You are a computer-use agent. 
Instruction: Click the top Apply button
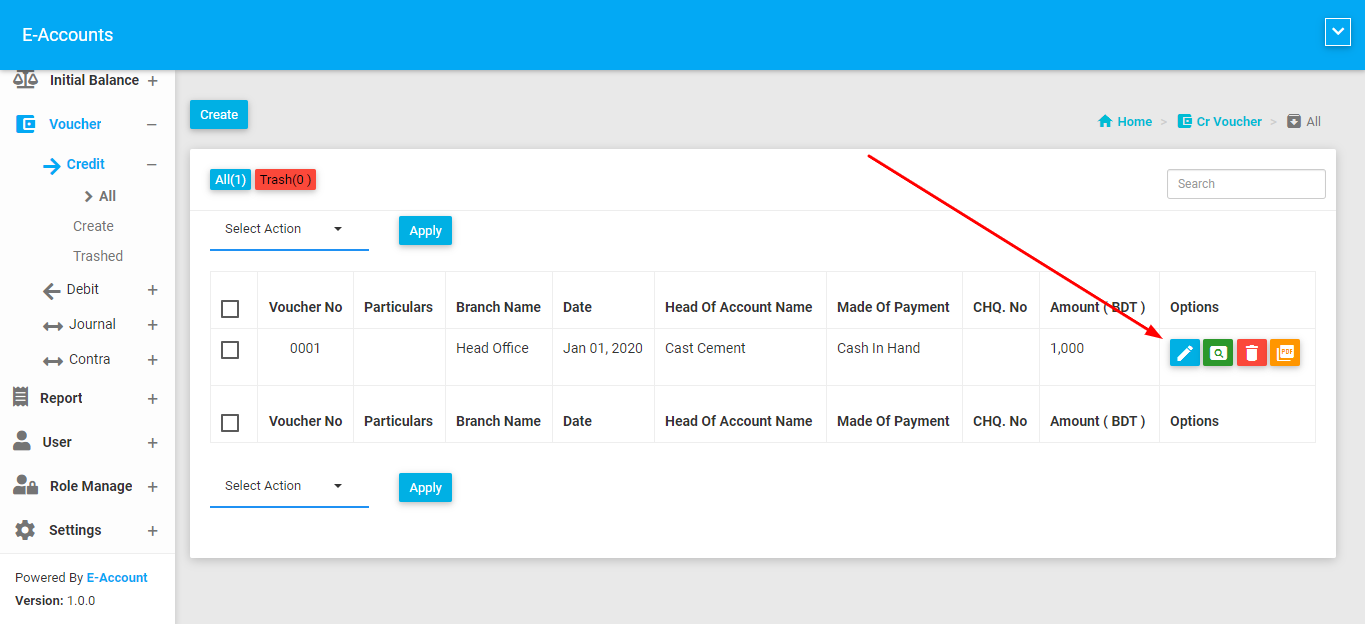pos(425,231)
